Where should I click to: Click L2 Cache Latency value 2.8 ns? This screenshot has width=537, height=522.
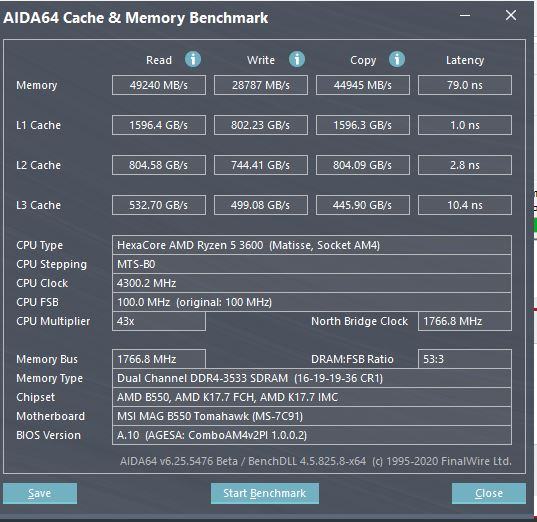click(465, 165)
